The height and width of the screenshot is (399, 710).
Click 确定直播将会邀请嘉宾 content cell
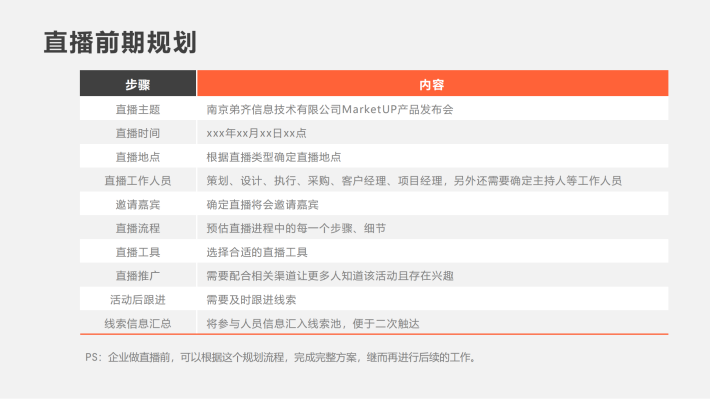point(432,204)
